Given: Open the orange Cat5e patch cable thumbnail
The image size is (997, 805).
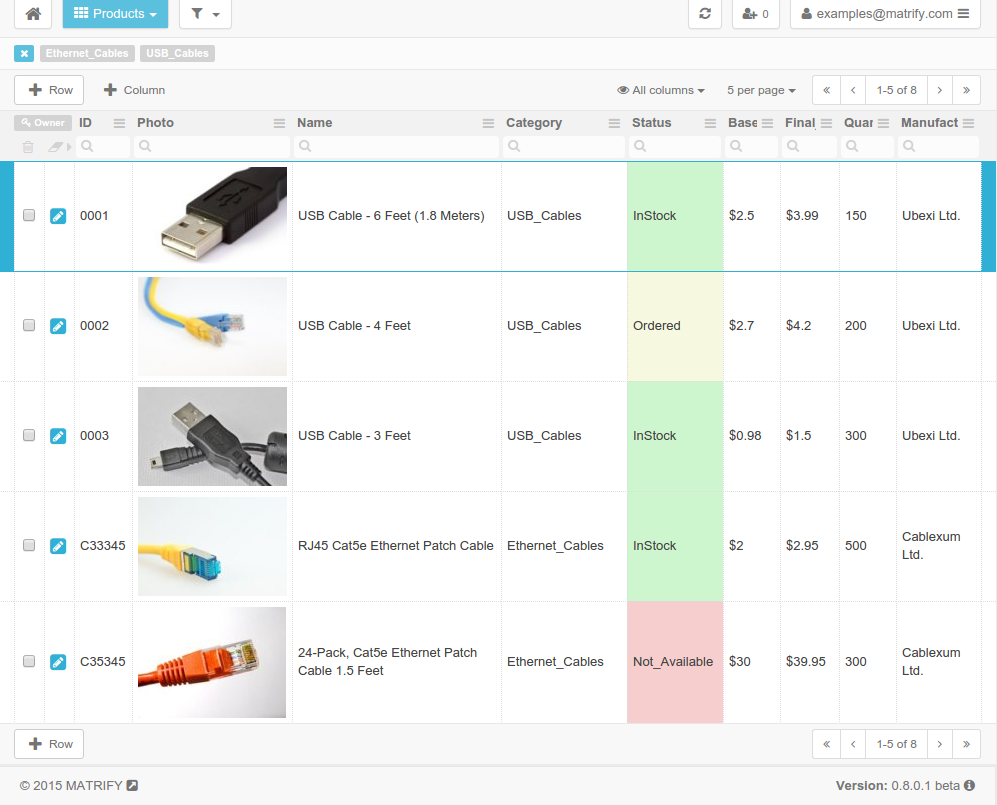Looking at the screenshot, I should pyautogui.click(x=211, y=661).
